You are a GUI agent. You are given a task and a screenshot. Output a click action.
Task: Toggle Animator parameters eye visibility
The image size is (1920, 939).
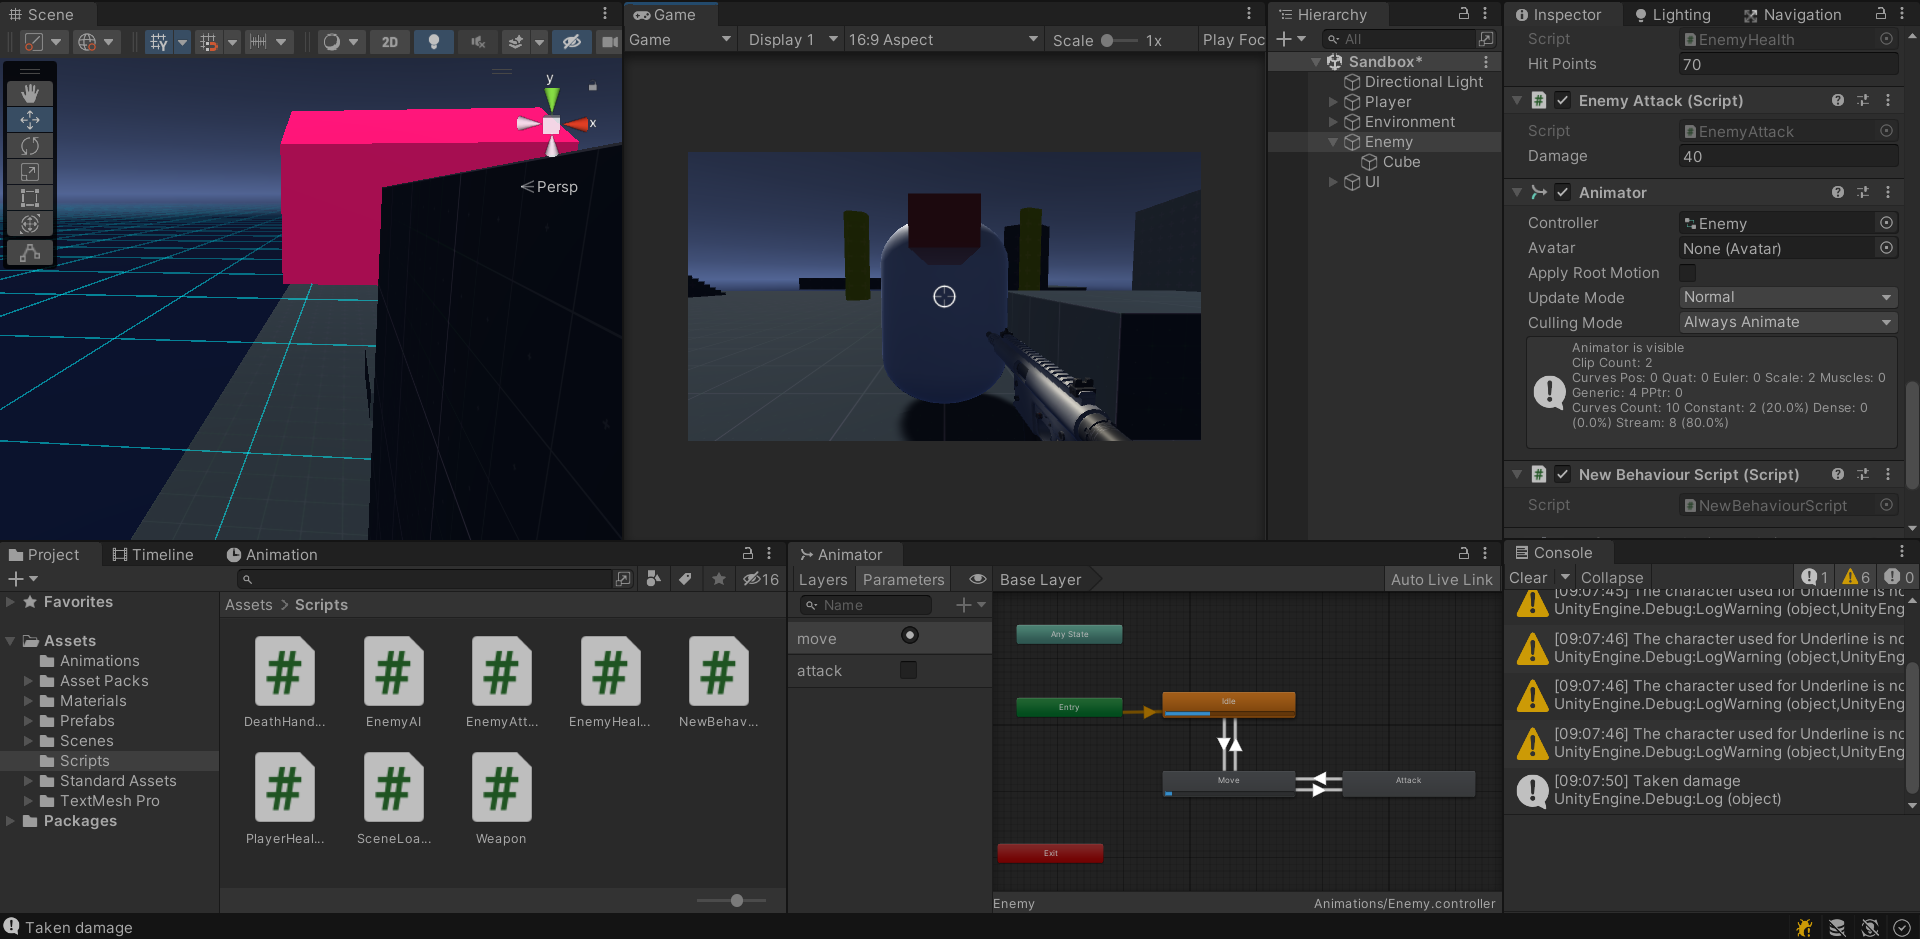[978, 579]
